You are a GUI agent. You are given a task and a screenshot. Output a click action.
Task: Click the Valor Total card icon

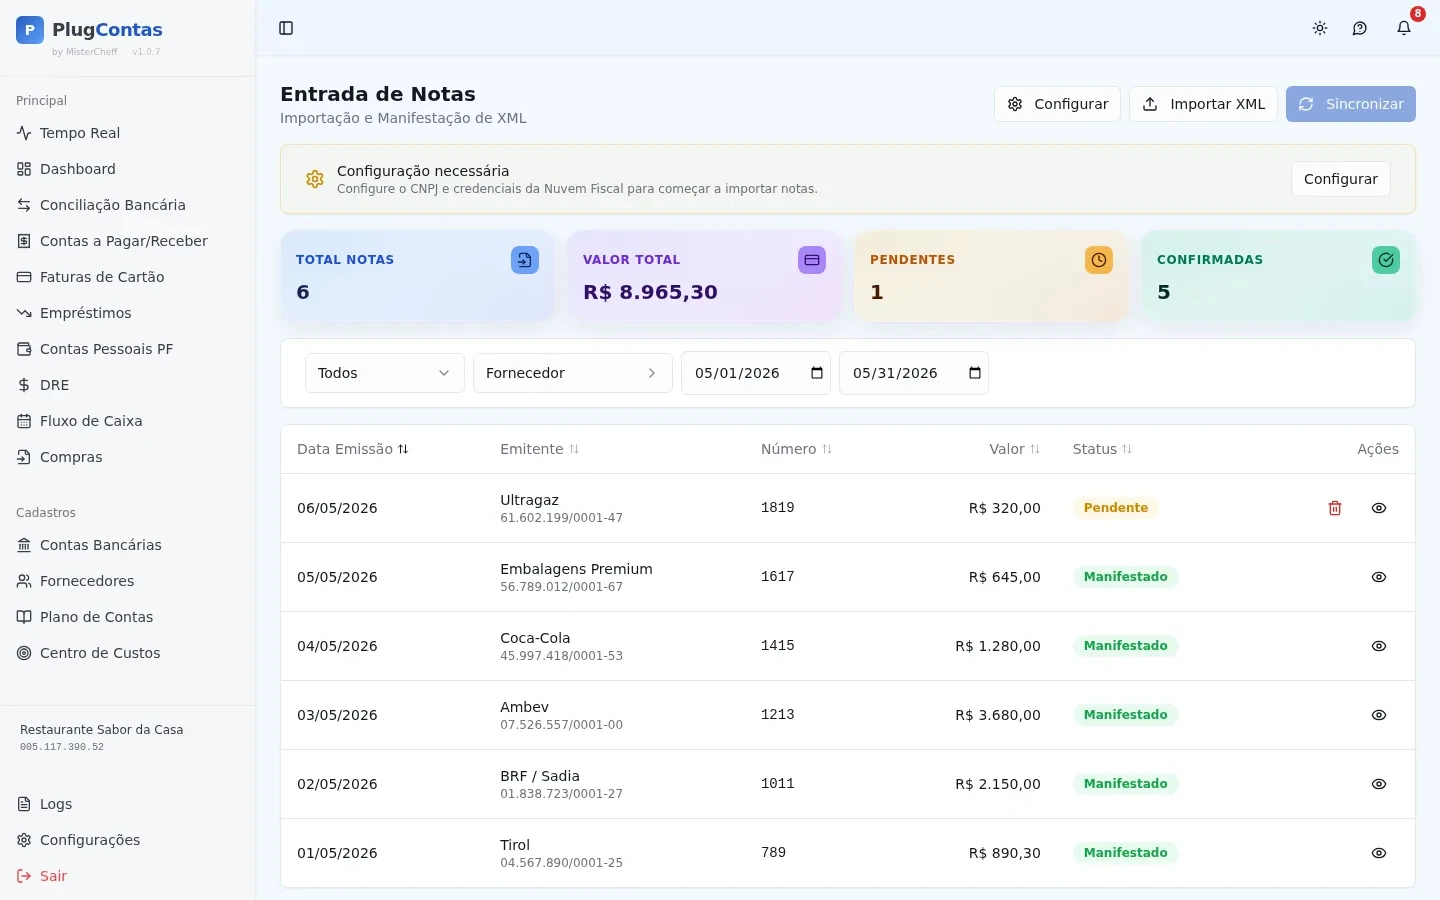pos(812,260)
